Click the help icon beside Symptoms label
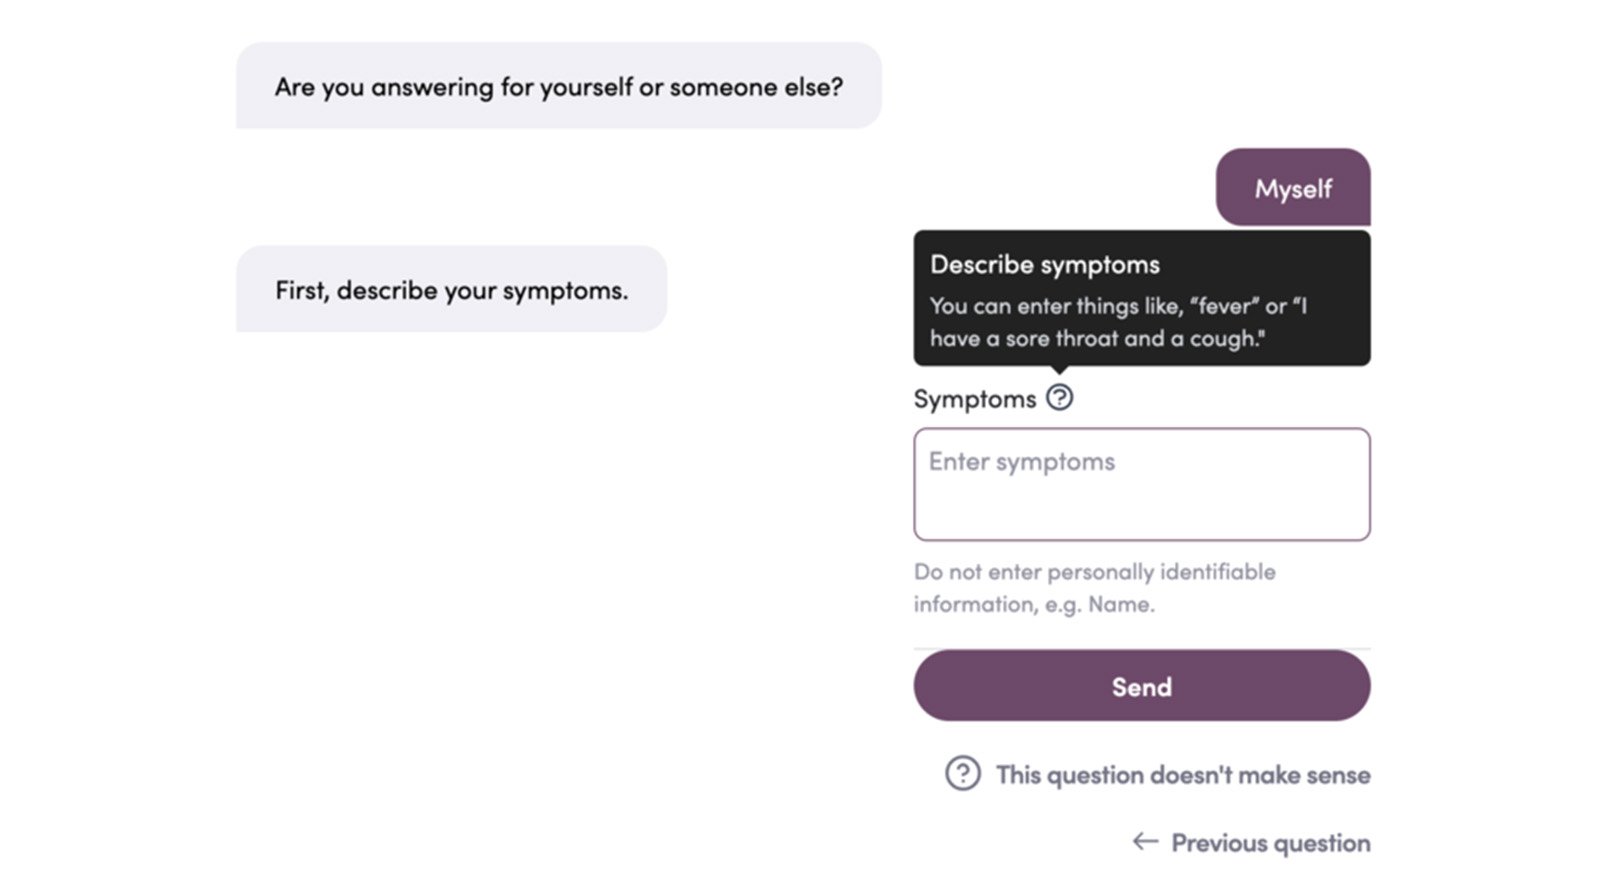 (x=1059, y=398)
